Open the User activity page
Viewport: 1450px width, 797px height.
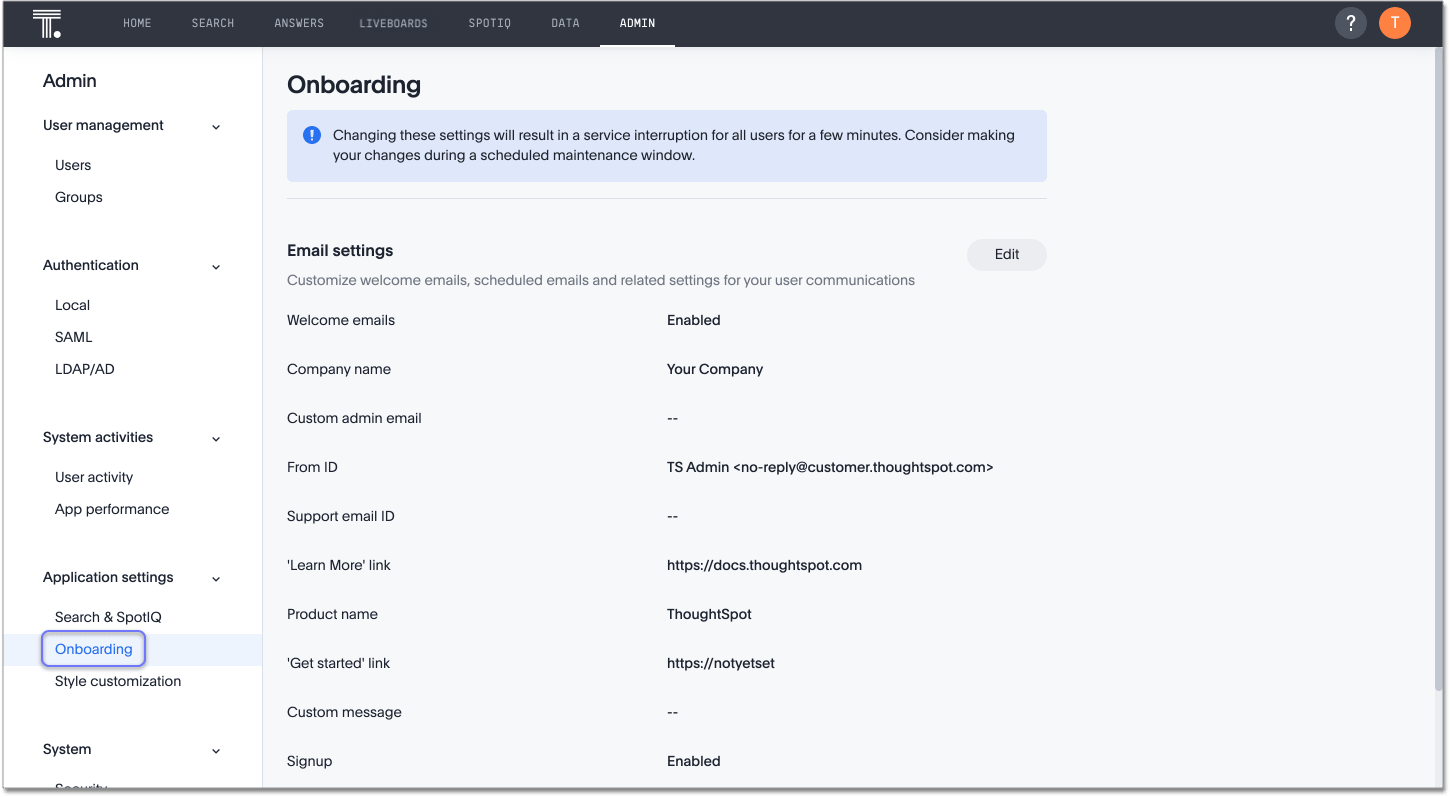point(93,477)
